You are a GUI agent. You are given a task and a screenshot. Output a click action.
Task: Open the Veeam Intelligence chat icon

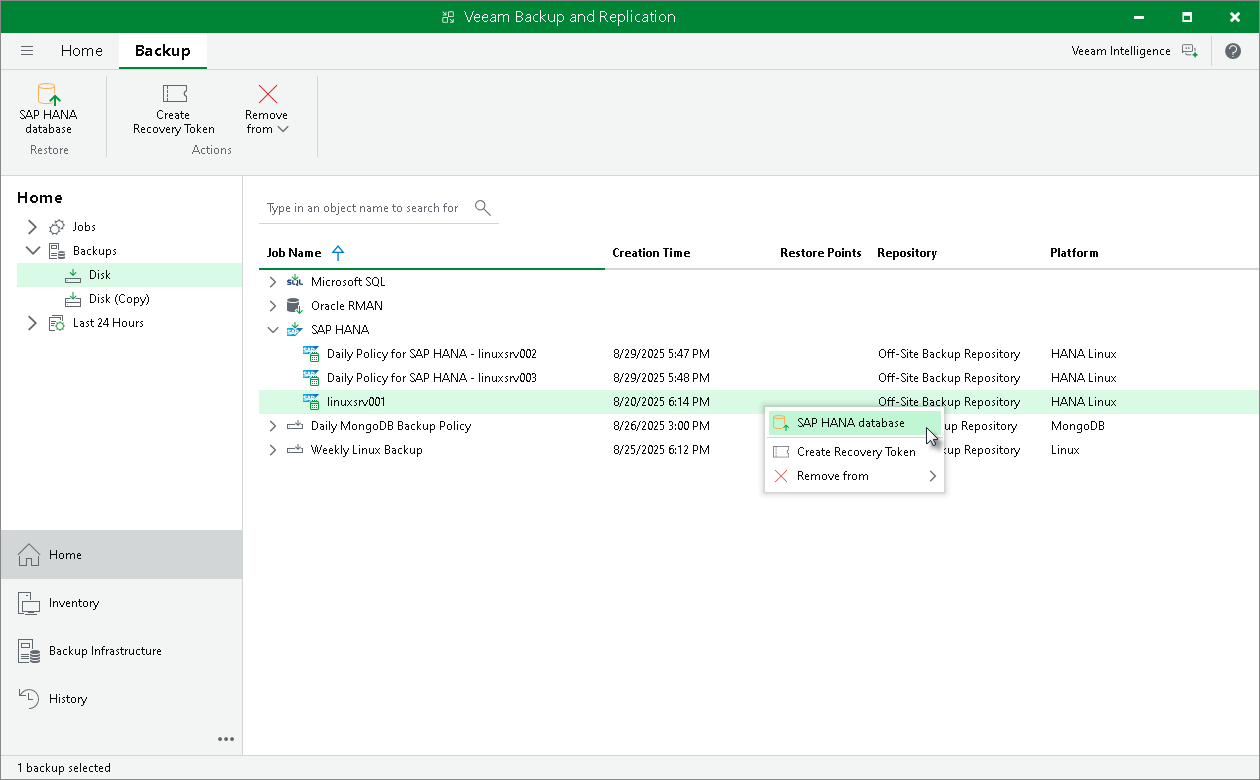1189,51
